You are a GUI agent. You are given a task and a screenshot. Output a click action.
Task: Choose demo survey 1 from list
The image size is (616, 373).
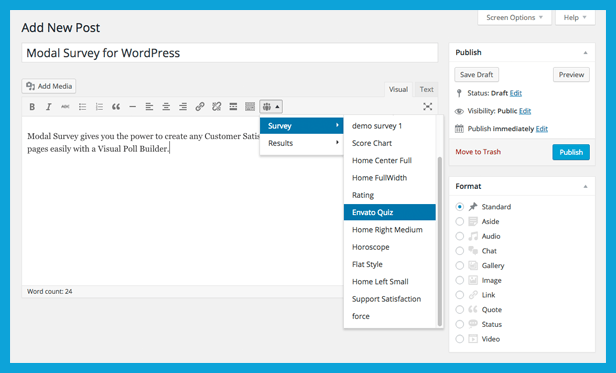pos(390,126)
